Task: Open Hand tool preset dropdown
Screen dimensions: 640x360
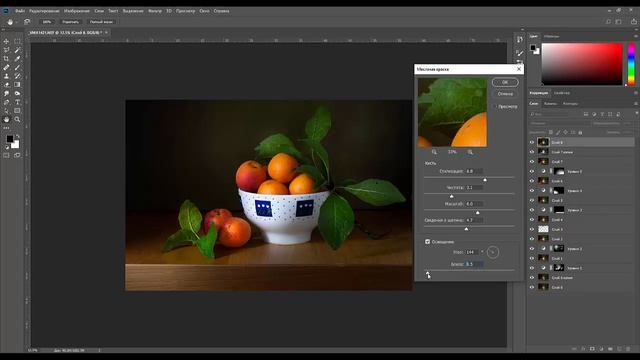Action: coord(16,22)
